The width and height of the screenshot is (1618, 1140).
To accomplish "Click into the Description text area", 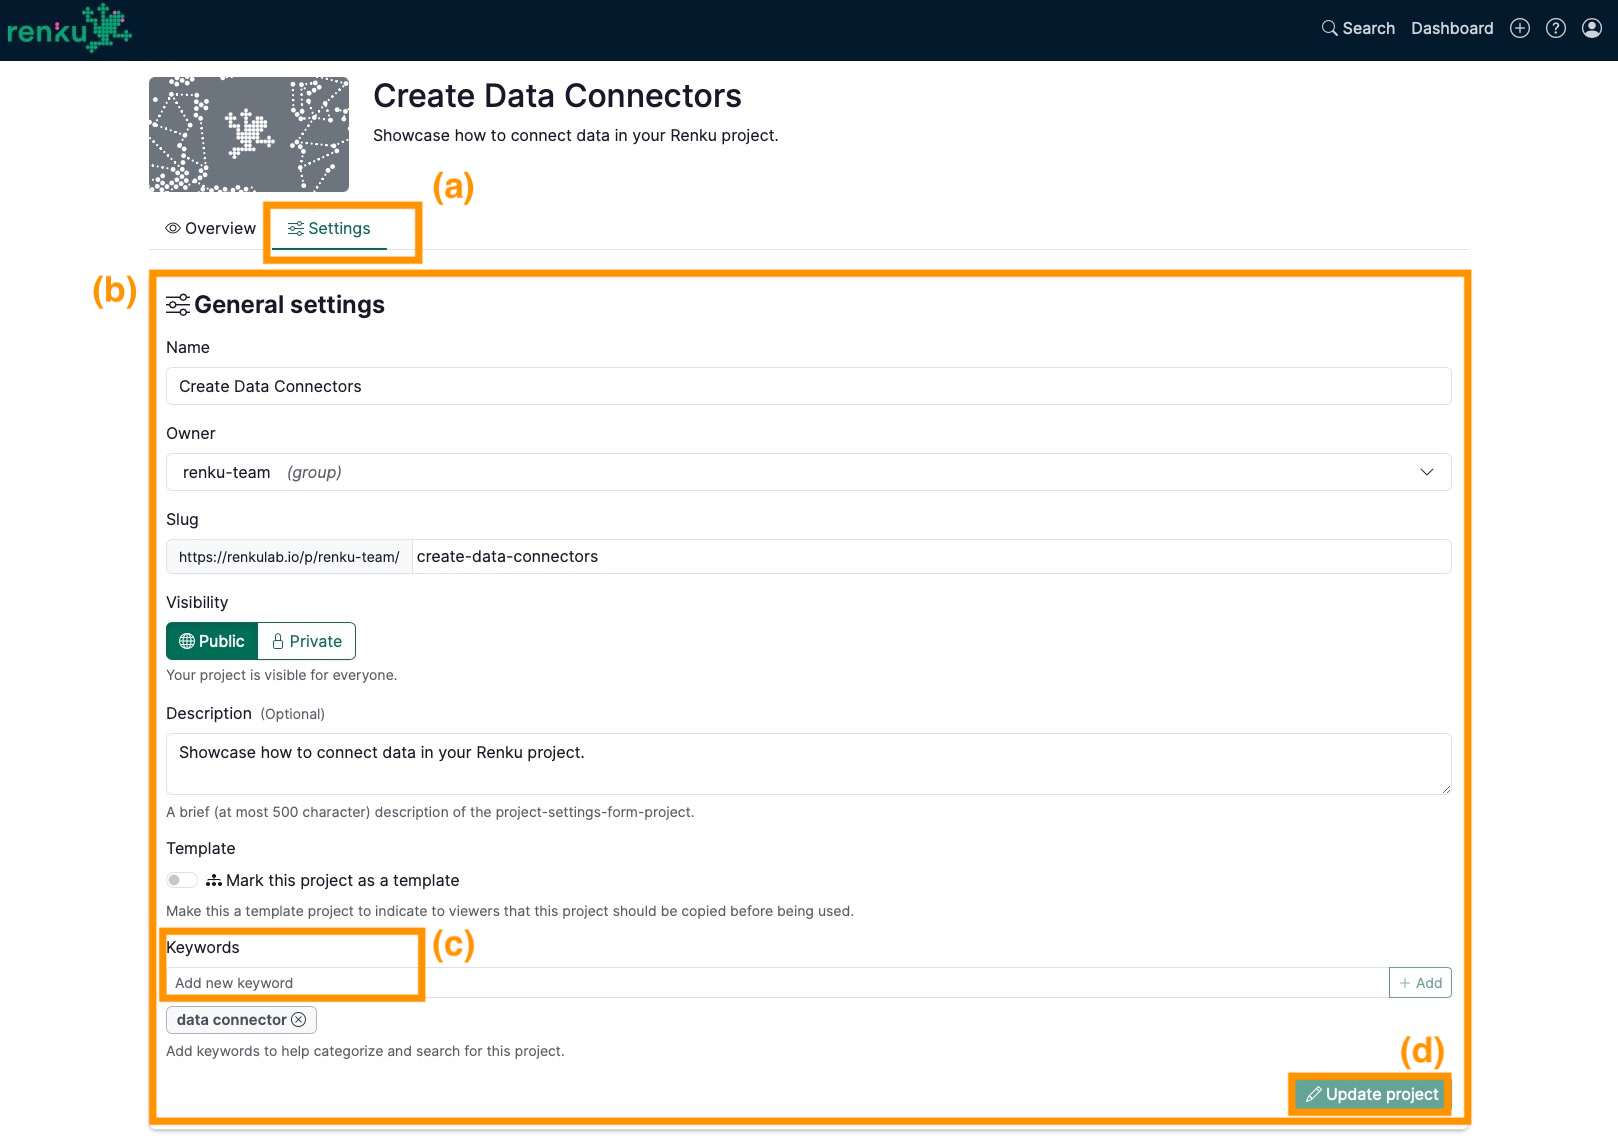I will tap(808, 764).
